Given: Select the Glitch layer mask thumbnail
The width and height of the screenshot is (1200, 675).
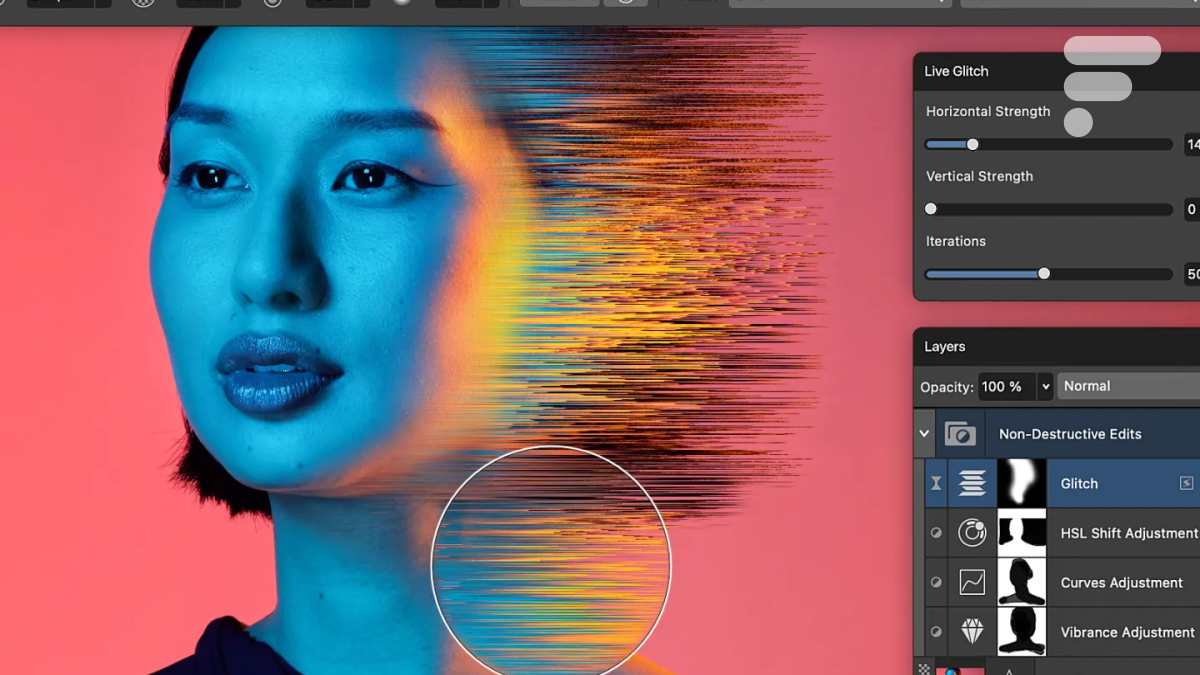Looking at the screenshot, I should point(1022,483).
